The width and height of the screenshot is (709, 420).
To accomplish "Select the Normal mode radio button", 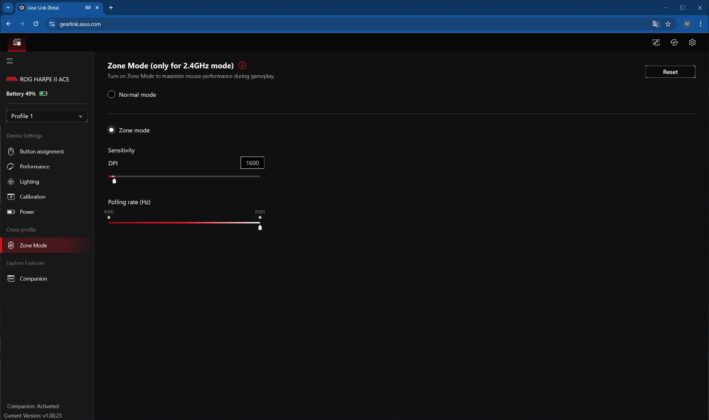I will coord(111,94).
